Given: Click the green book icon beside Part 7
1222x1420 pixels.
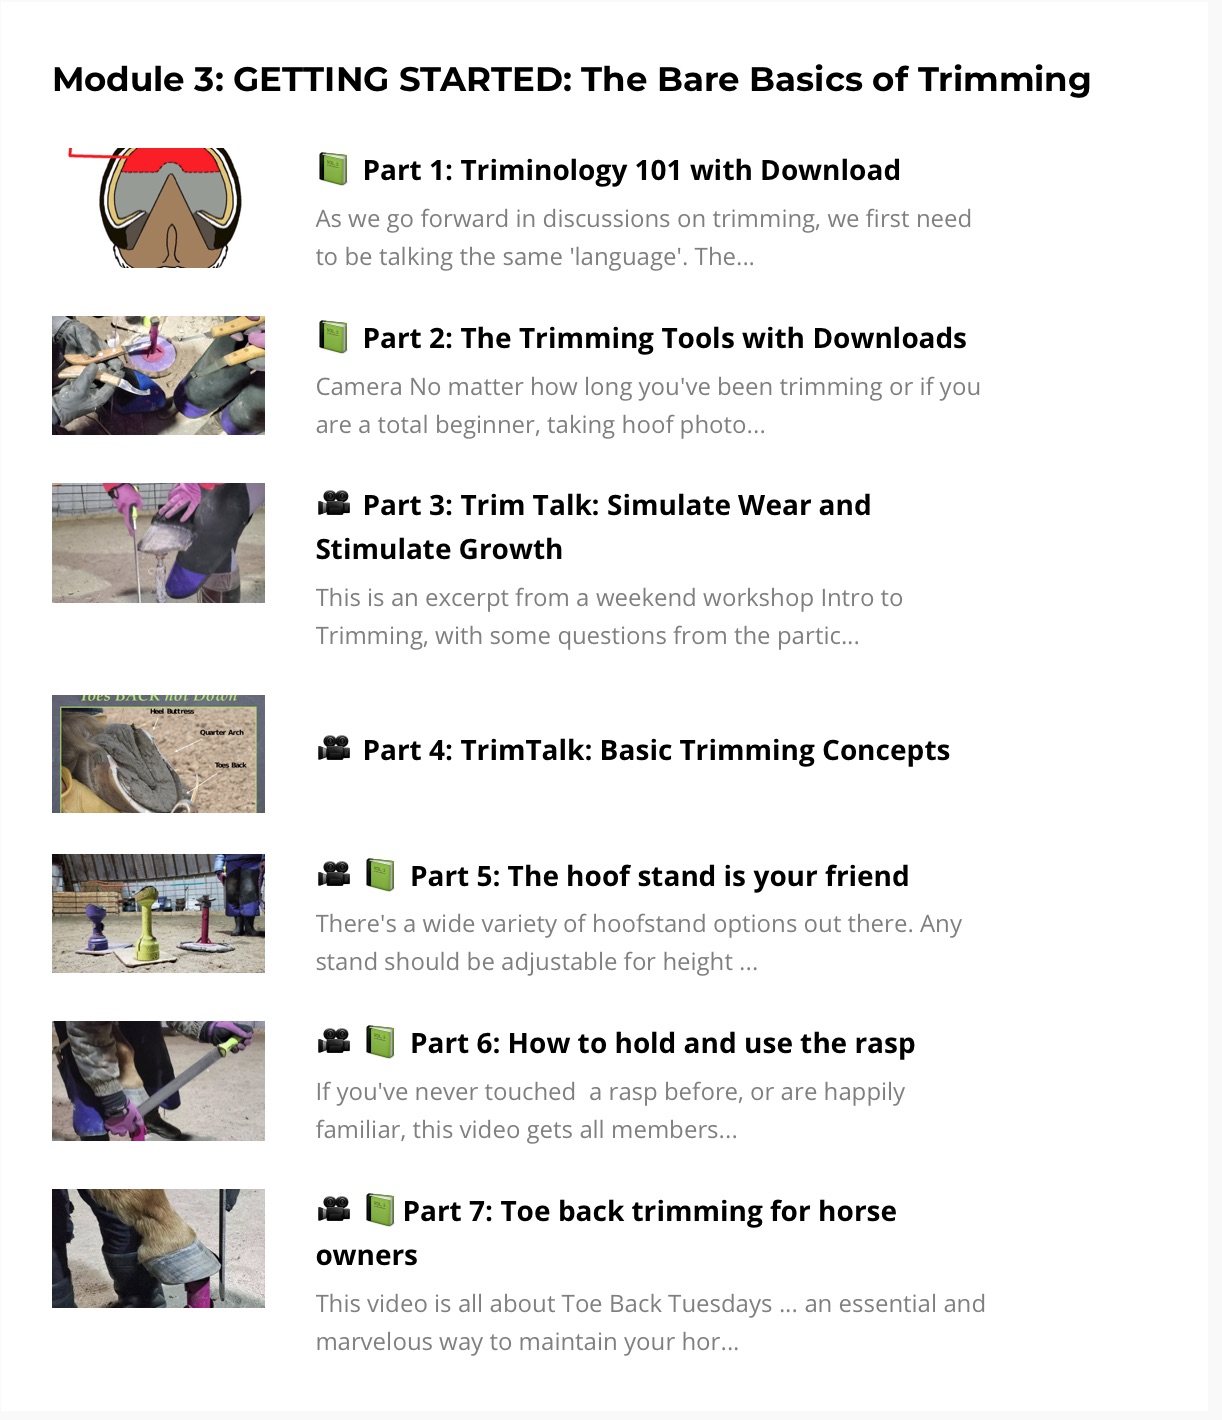Looking at the screenshot, I should (x=380, y=1210).
